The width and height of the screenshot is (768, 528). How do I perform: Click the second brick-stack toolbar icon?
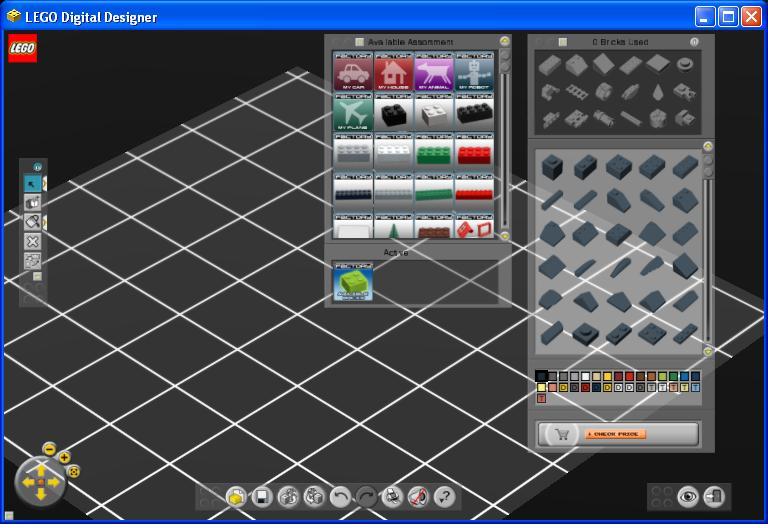tap(314, 497)
